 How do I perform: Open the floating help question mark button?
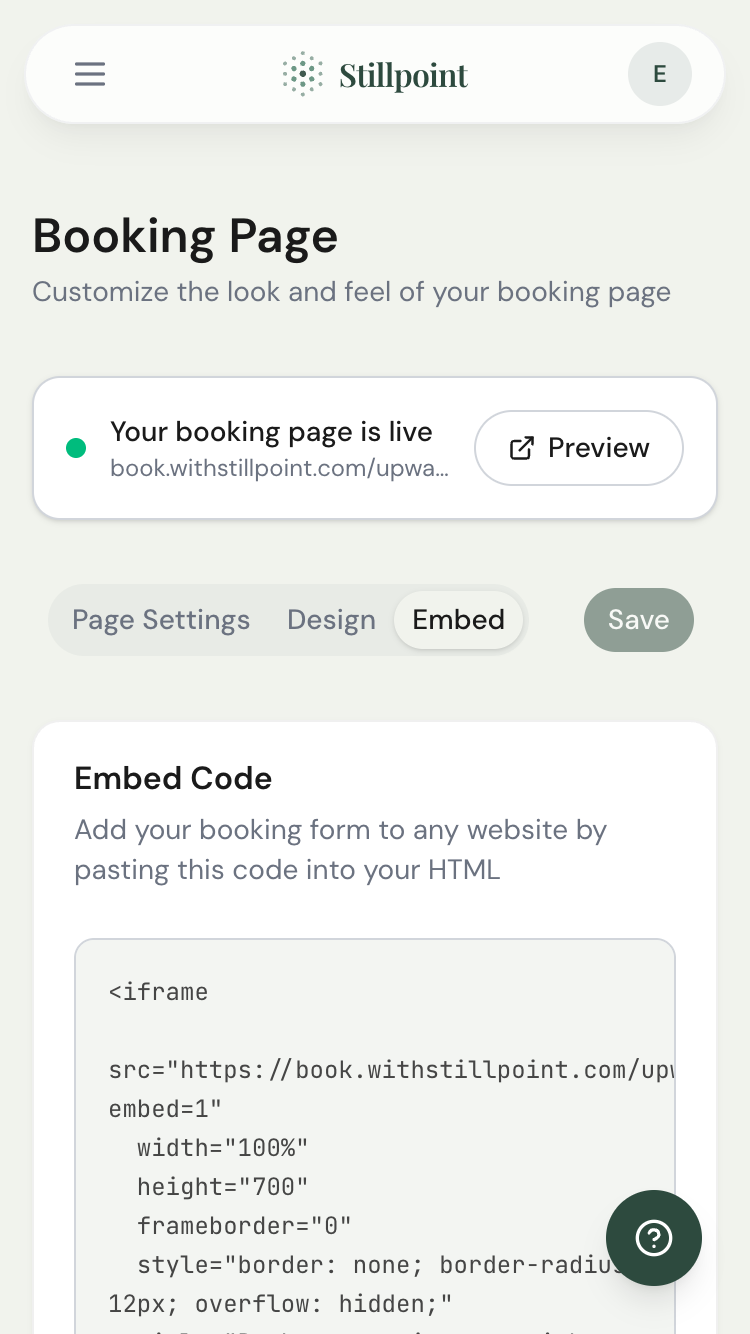(653, 1238)
